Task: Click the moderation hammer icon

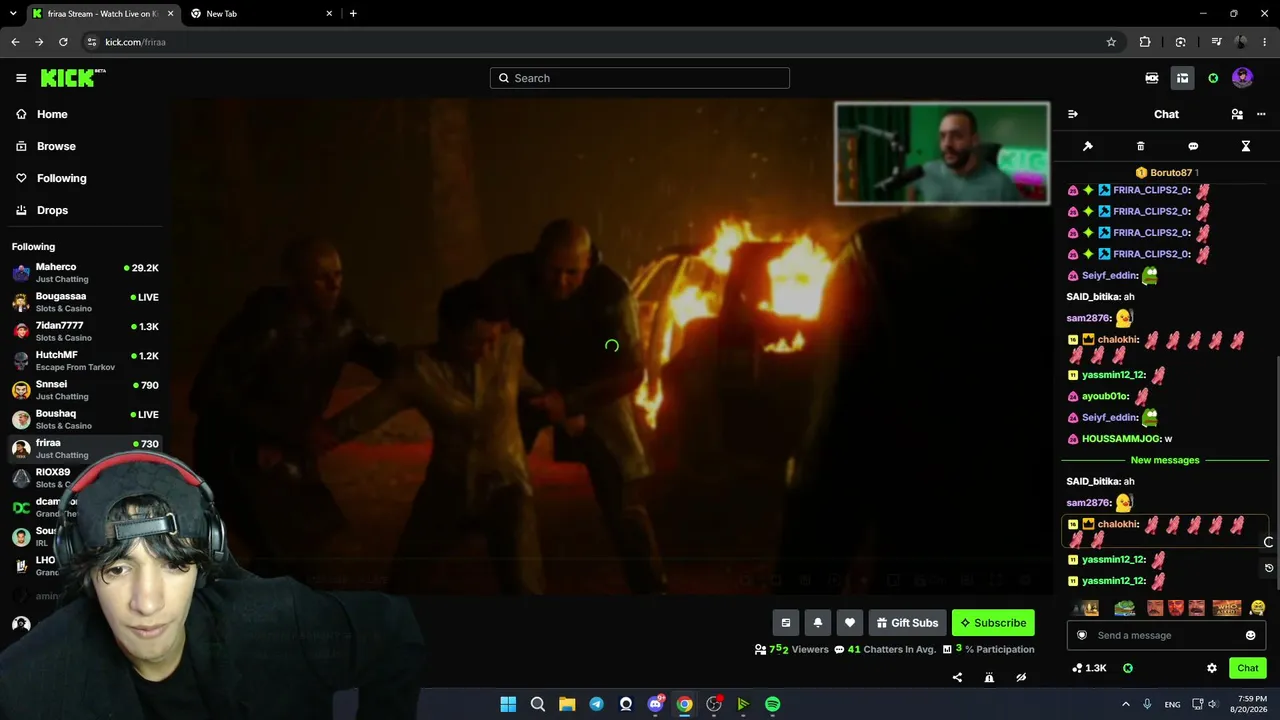Action: (x=1088, y=146)
